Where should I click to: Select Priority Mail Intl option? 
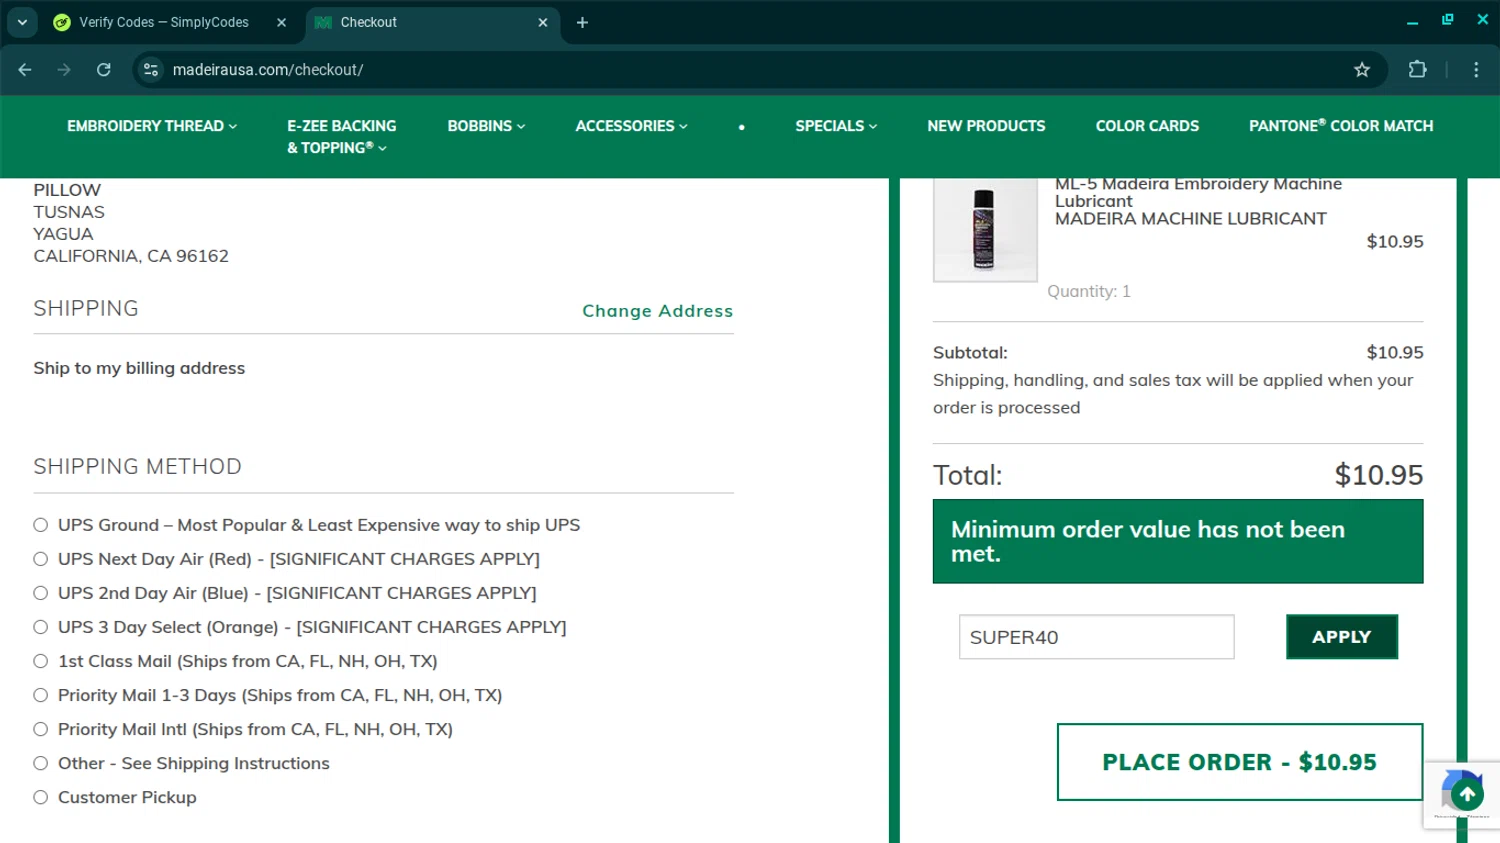tap(41, 729)
